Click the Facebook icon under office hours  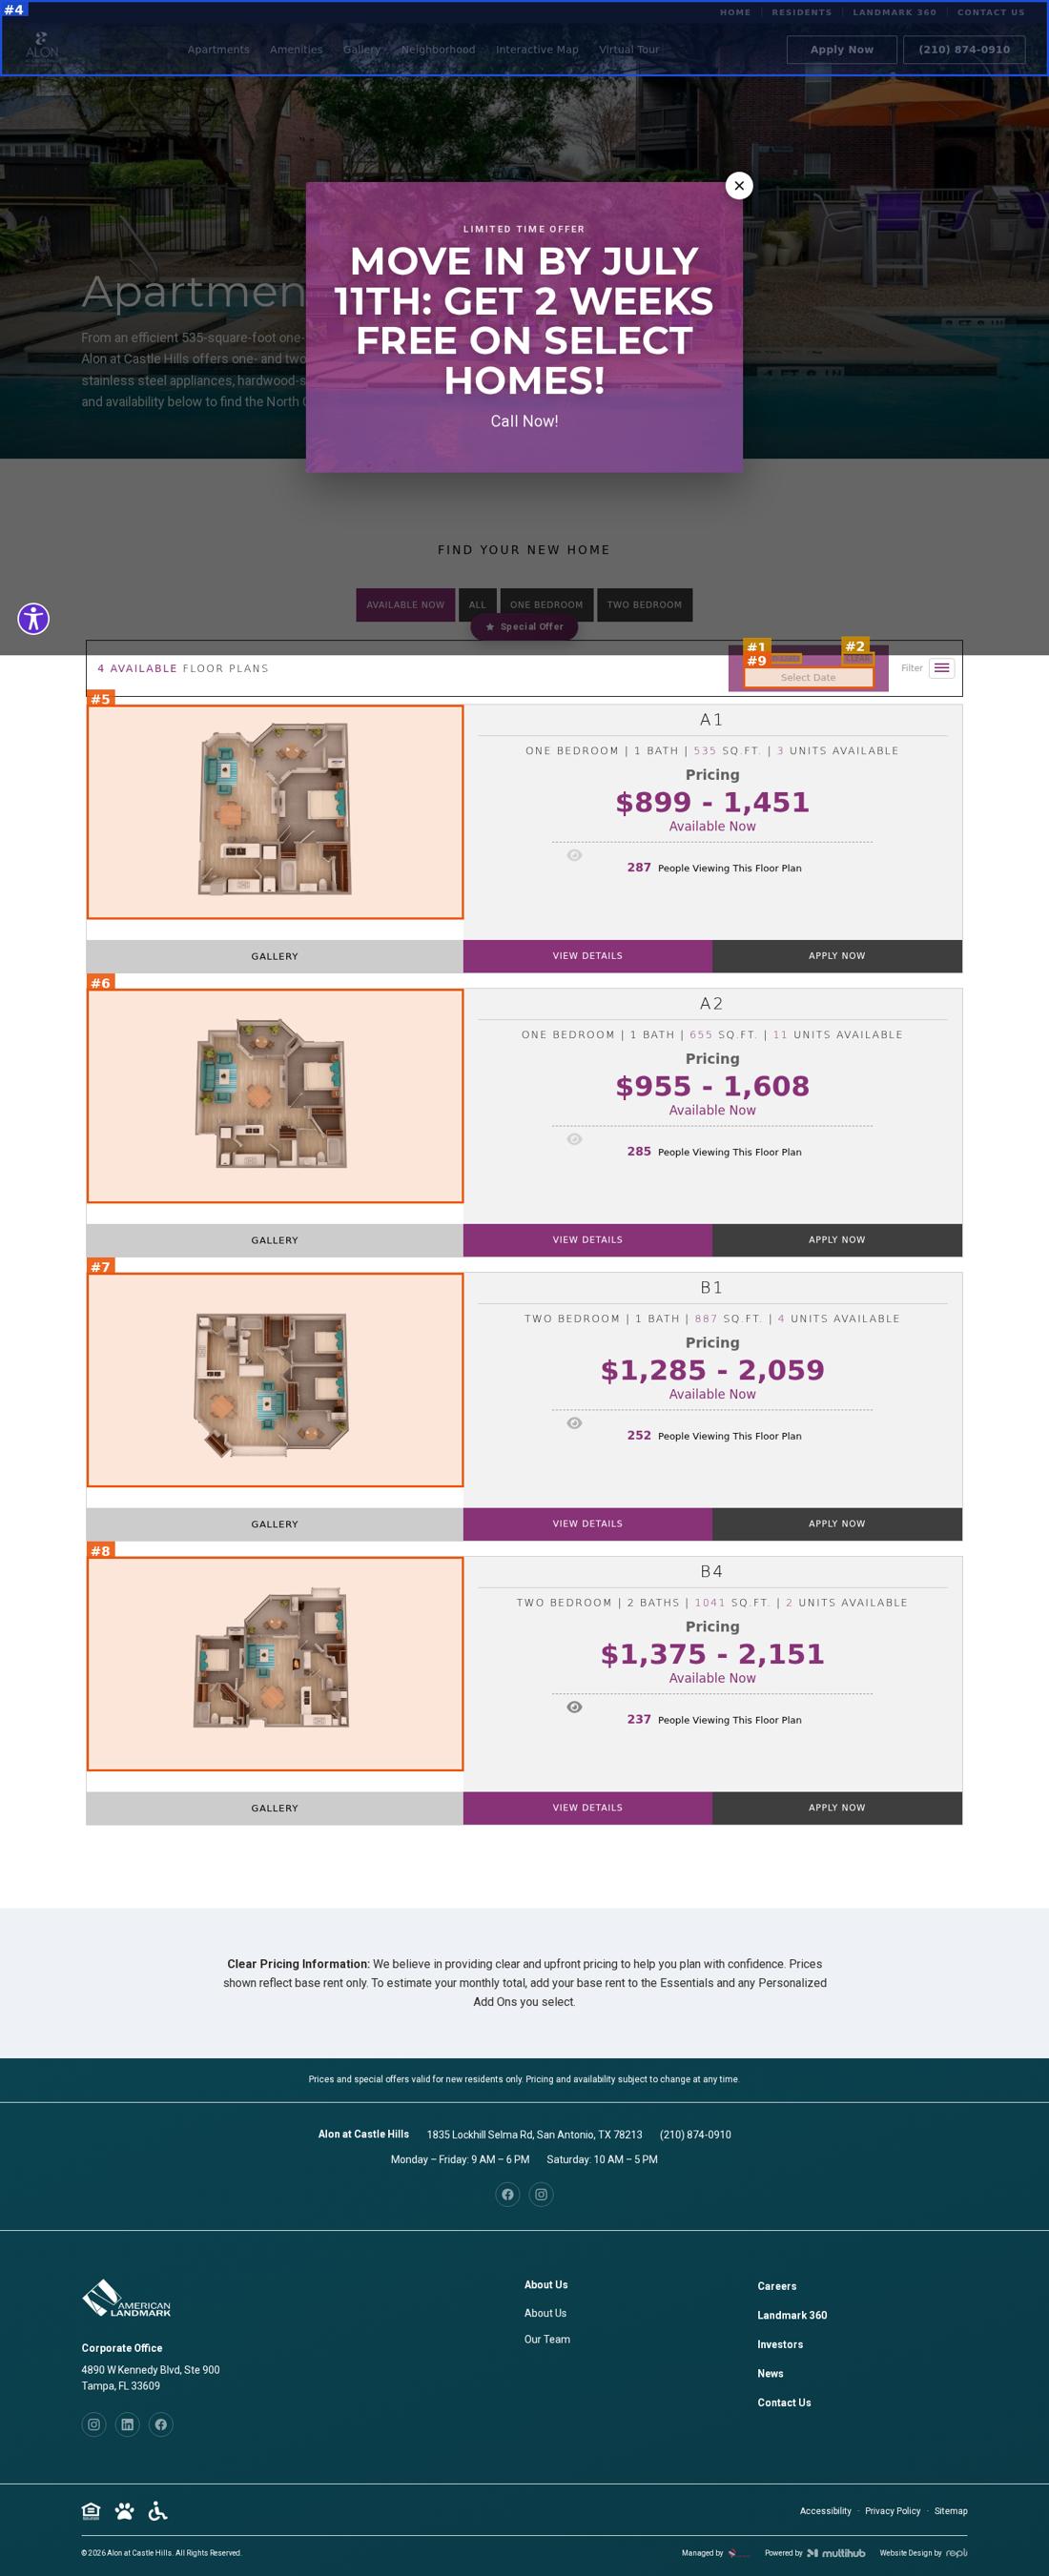coord(508,2194)
